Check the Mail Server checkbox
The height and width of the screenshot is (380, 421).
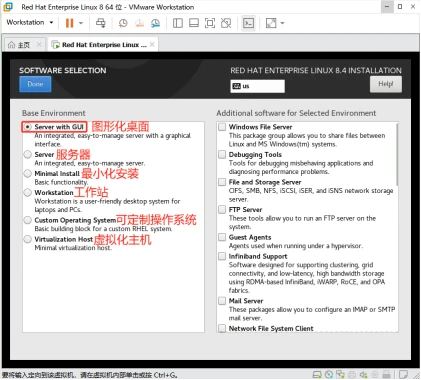(222, 301)
